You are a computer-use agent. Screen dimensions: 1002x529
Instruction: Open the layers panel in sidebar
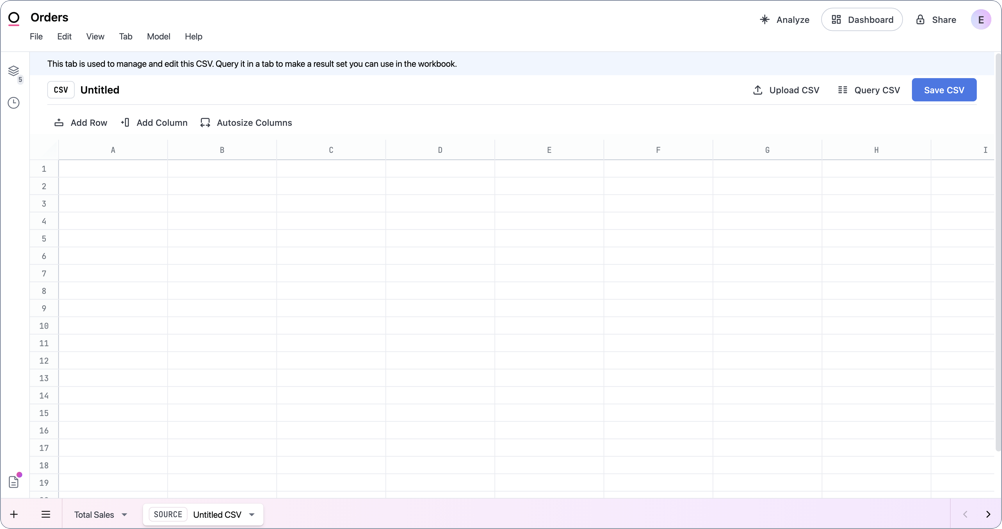coord(14,72)
